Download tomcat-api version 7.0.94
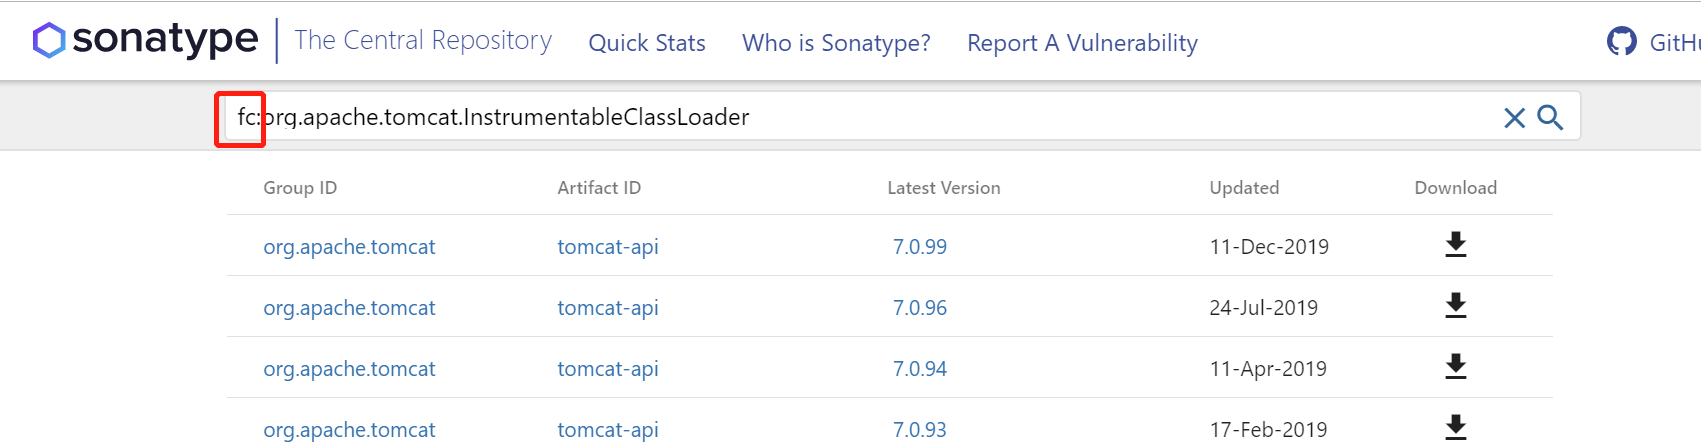This screenshot has width=1701, height=445. pos(1456,367)
